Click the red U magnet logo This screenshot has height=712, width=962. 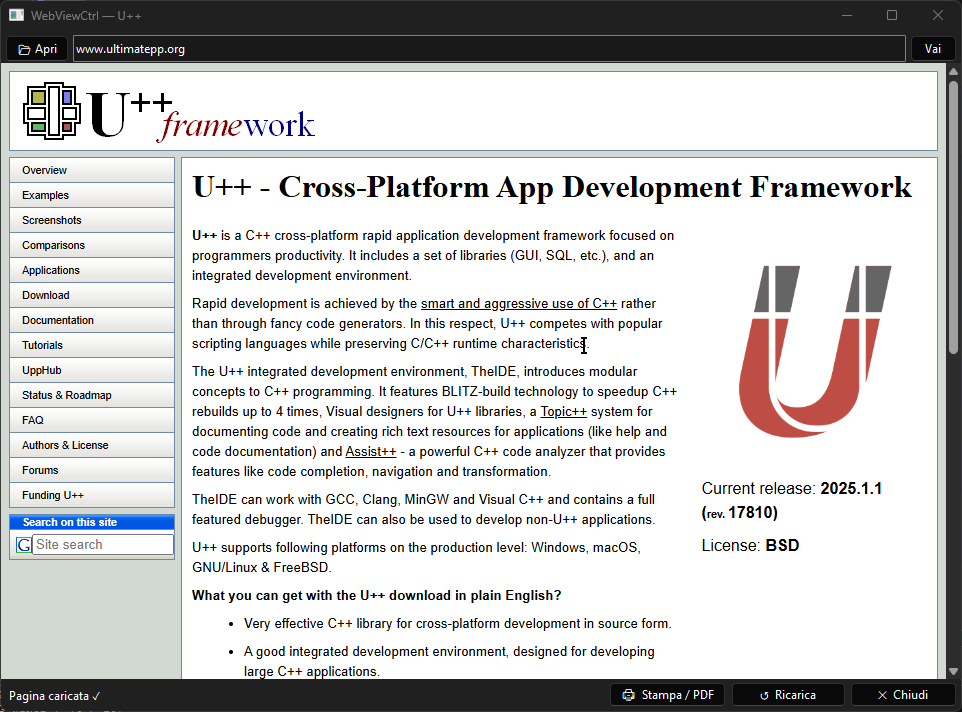coord(815,351)
